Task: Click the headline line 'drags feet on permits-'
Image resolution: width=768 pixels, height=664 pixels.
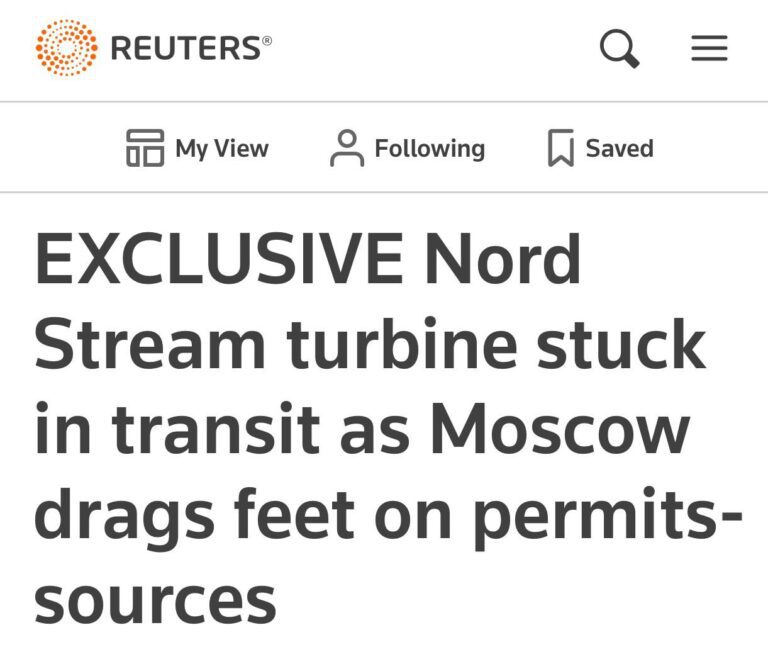Action: pos(388,518)
